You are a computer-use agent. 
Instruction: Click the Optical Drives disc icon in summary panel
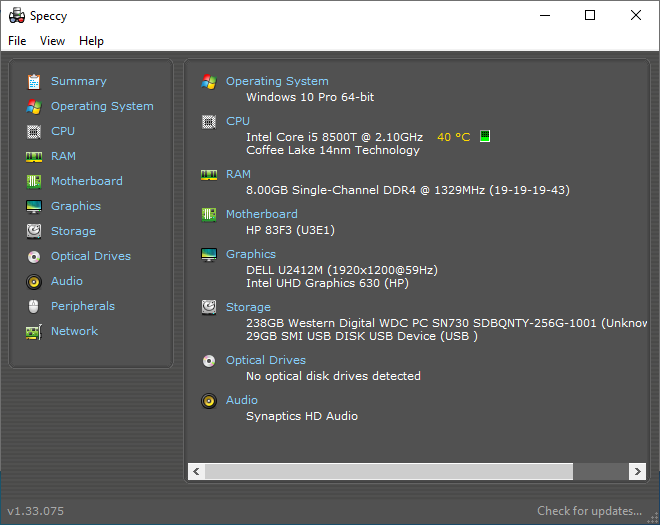(209, 361)
